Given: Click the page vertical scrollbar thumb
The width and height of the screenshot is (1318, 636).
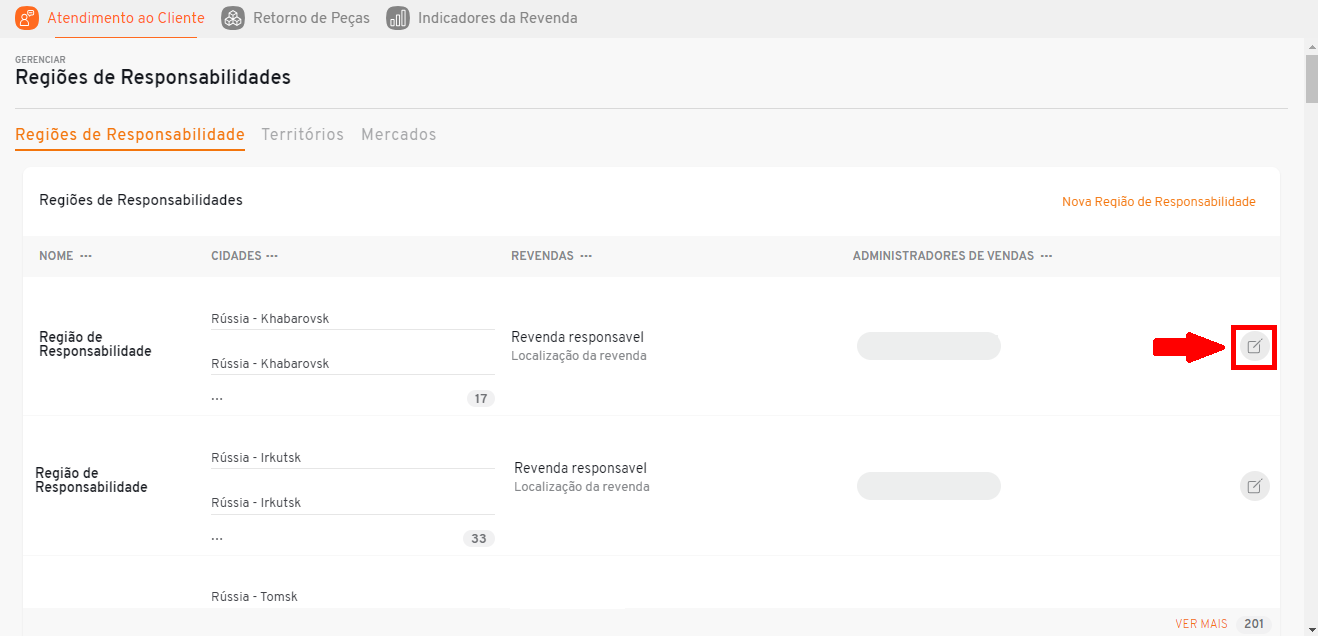Looking at the screenshot, I should 1311,79.
